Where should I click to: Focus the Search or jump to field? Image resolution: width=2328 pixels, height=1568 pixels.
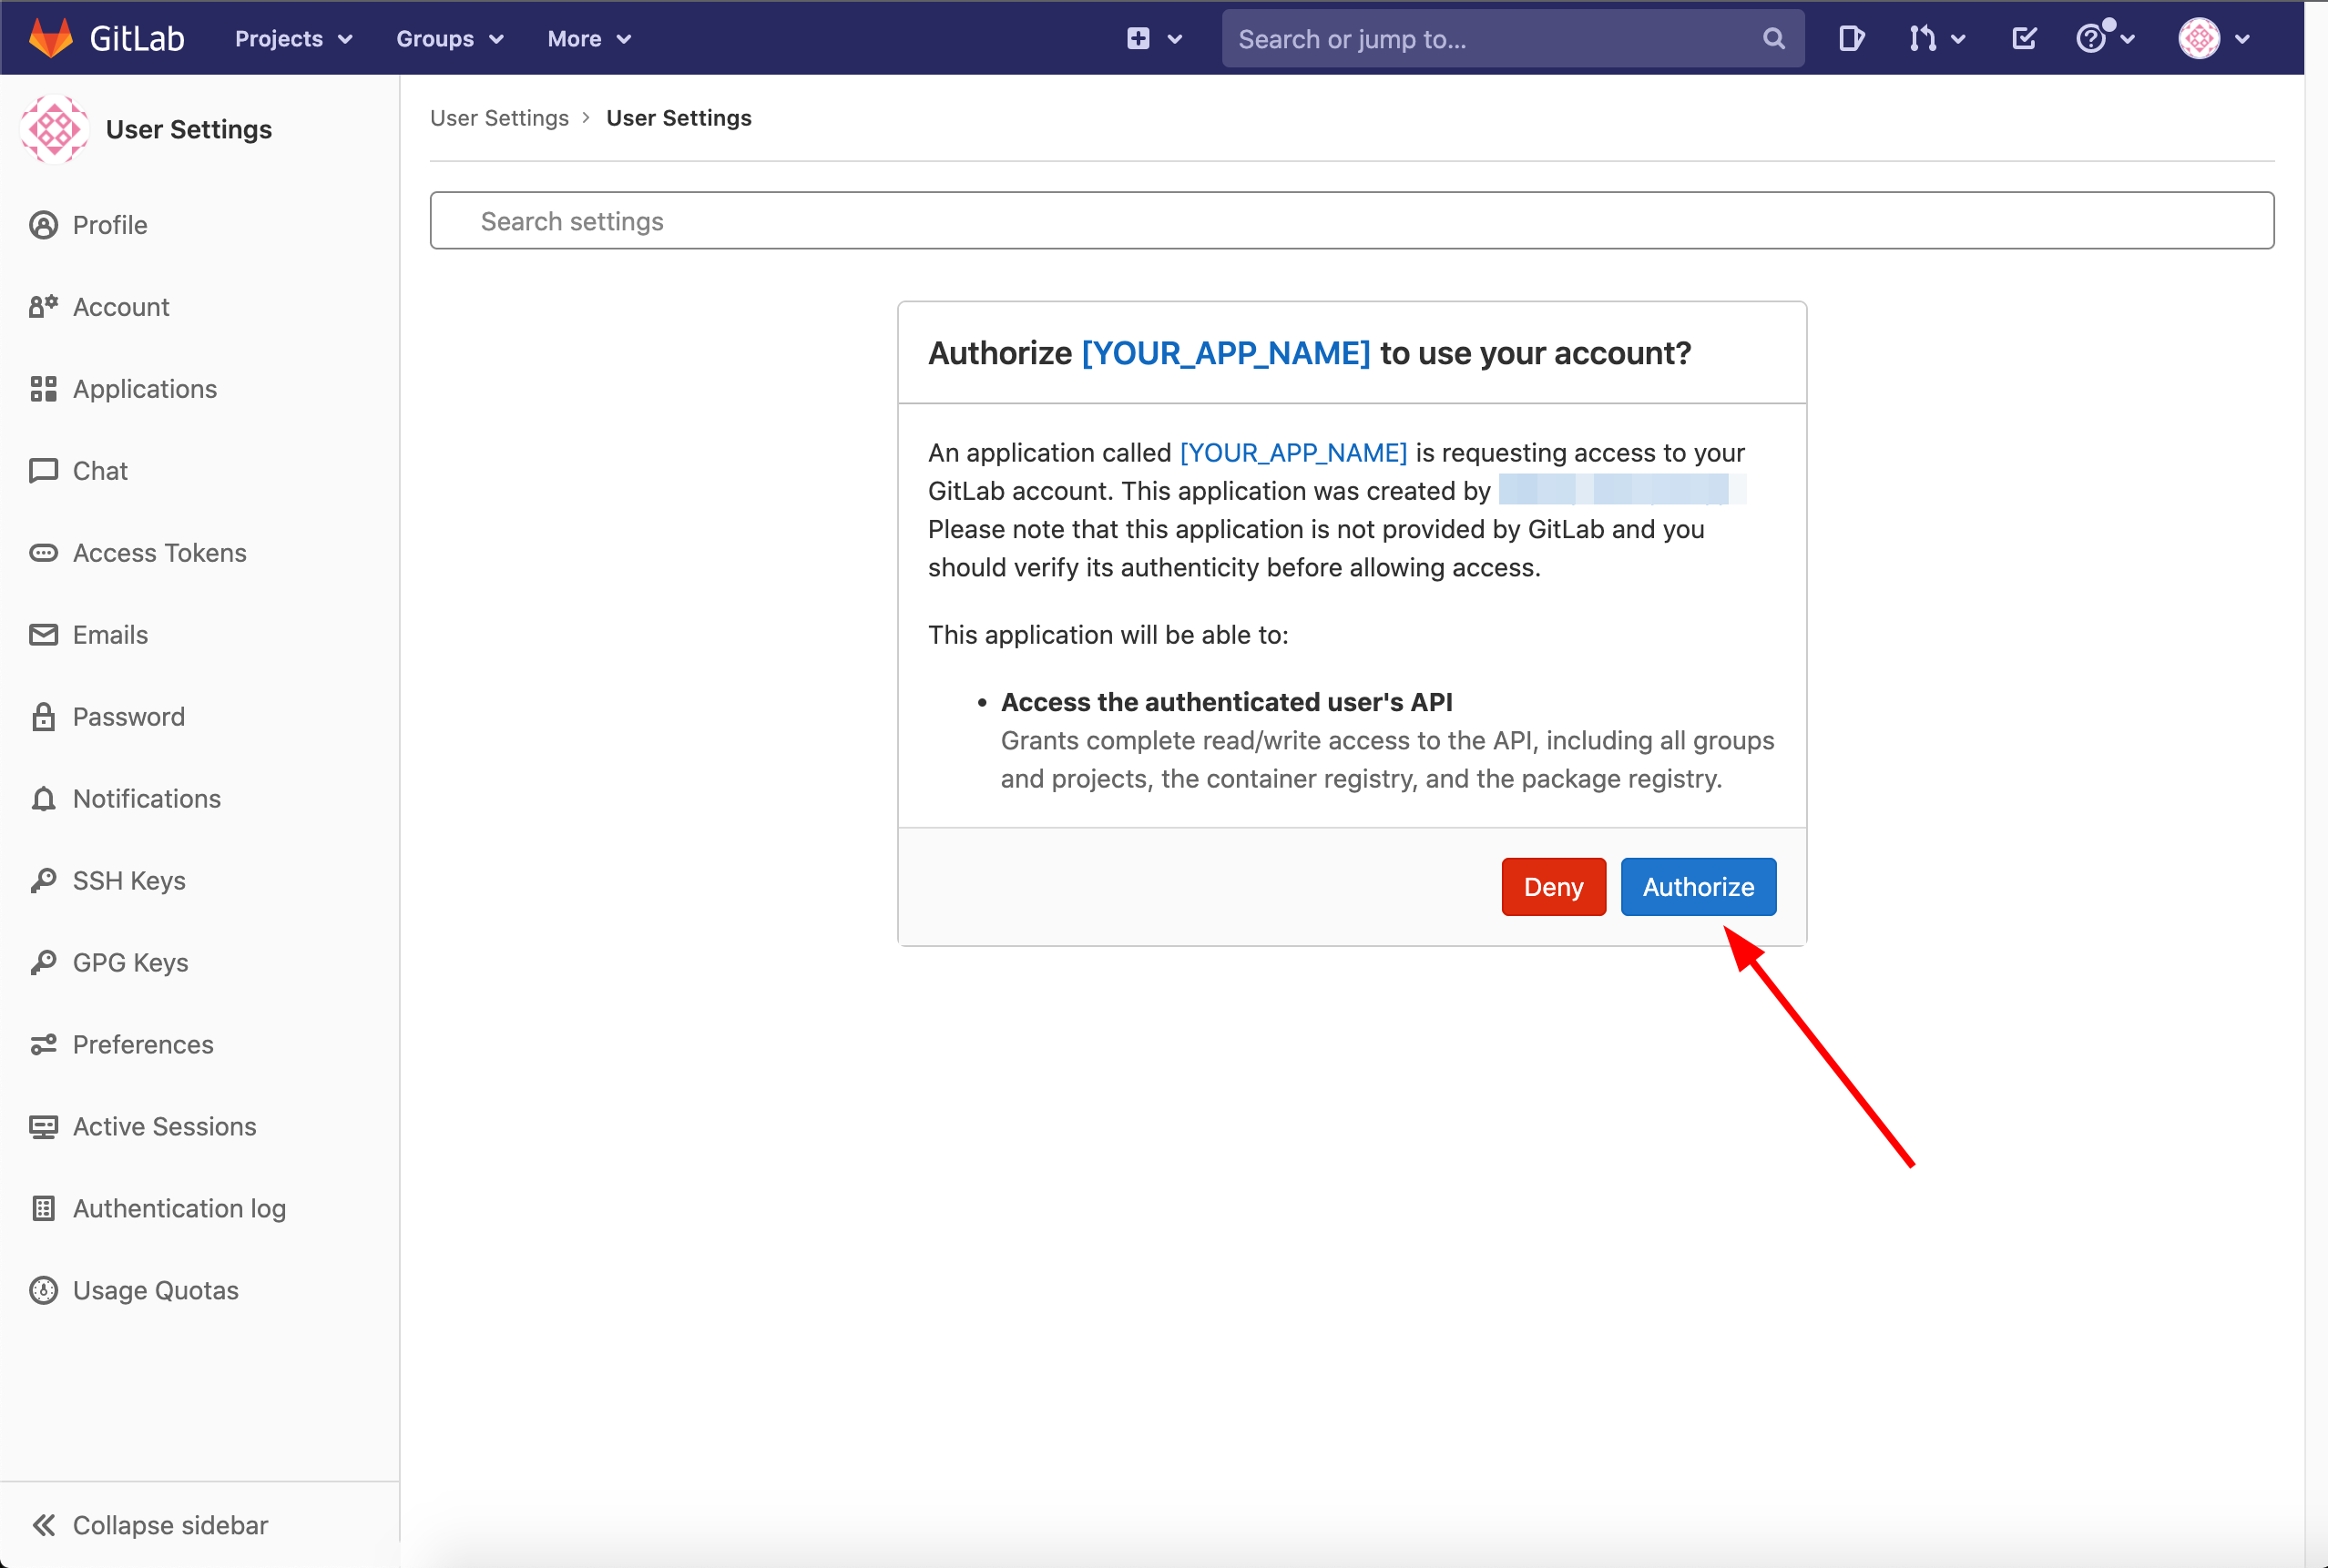tap(1512, 39)
